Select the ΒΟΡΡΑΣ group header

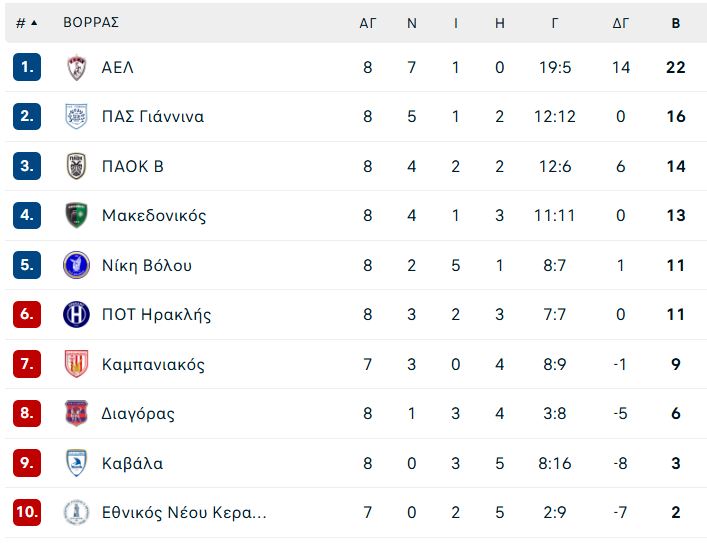(x=91, y=23)
